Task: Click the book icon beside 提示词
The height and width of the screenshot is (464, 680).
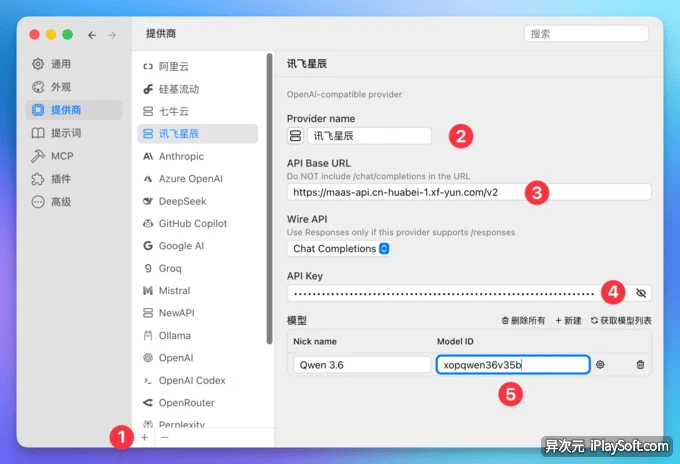Action: [38, 133]
